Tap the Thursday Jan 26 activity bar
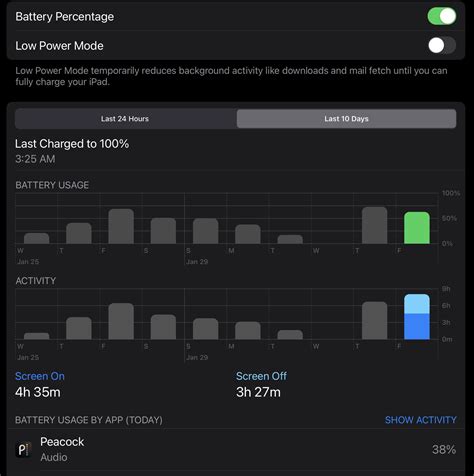 tap(79, 328)
